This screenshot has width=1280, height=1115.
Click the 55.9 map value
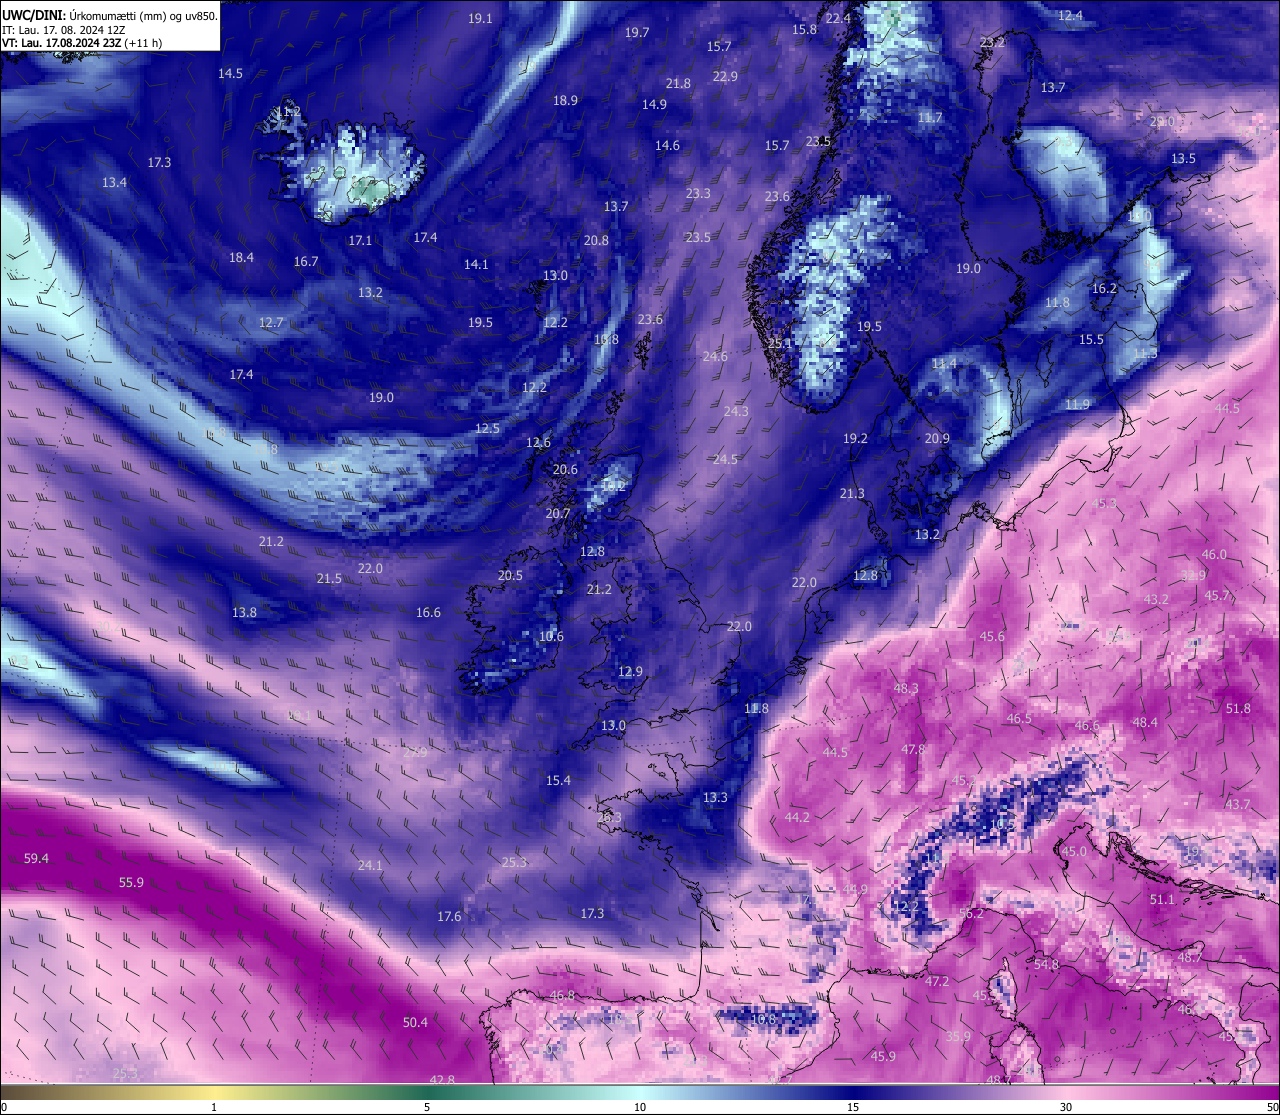click(131, 883)
